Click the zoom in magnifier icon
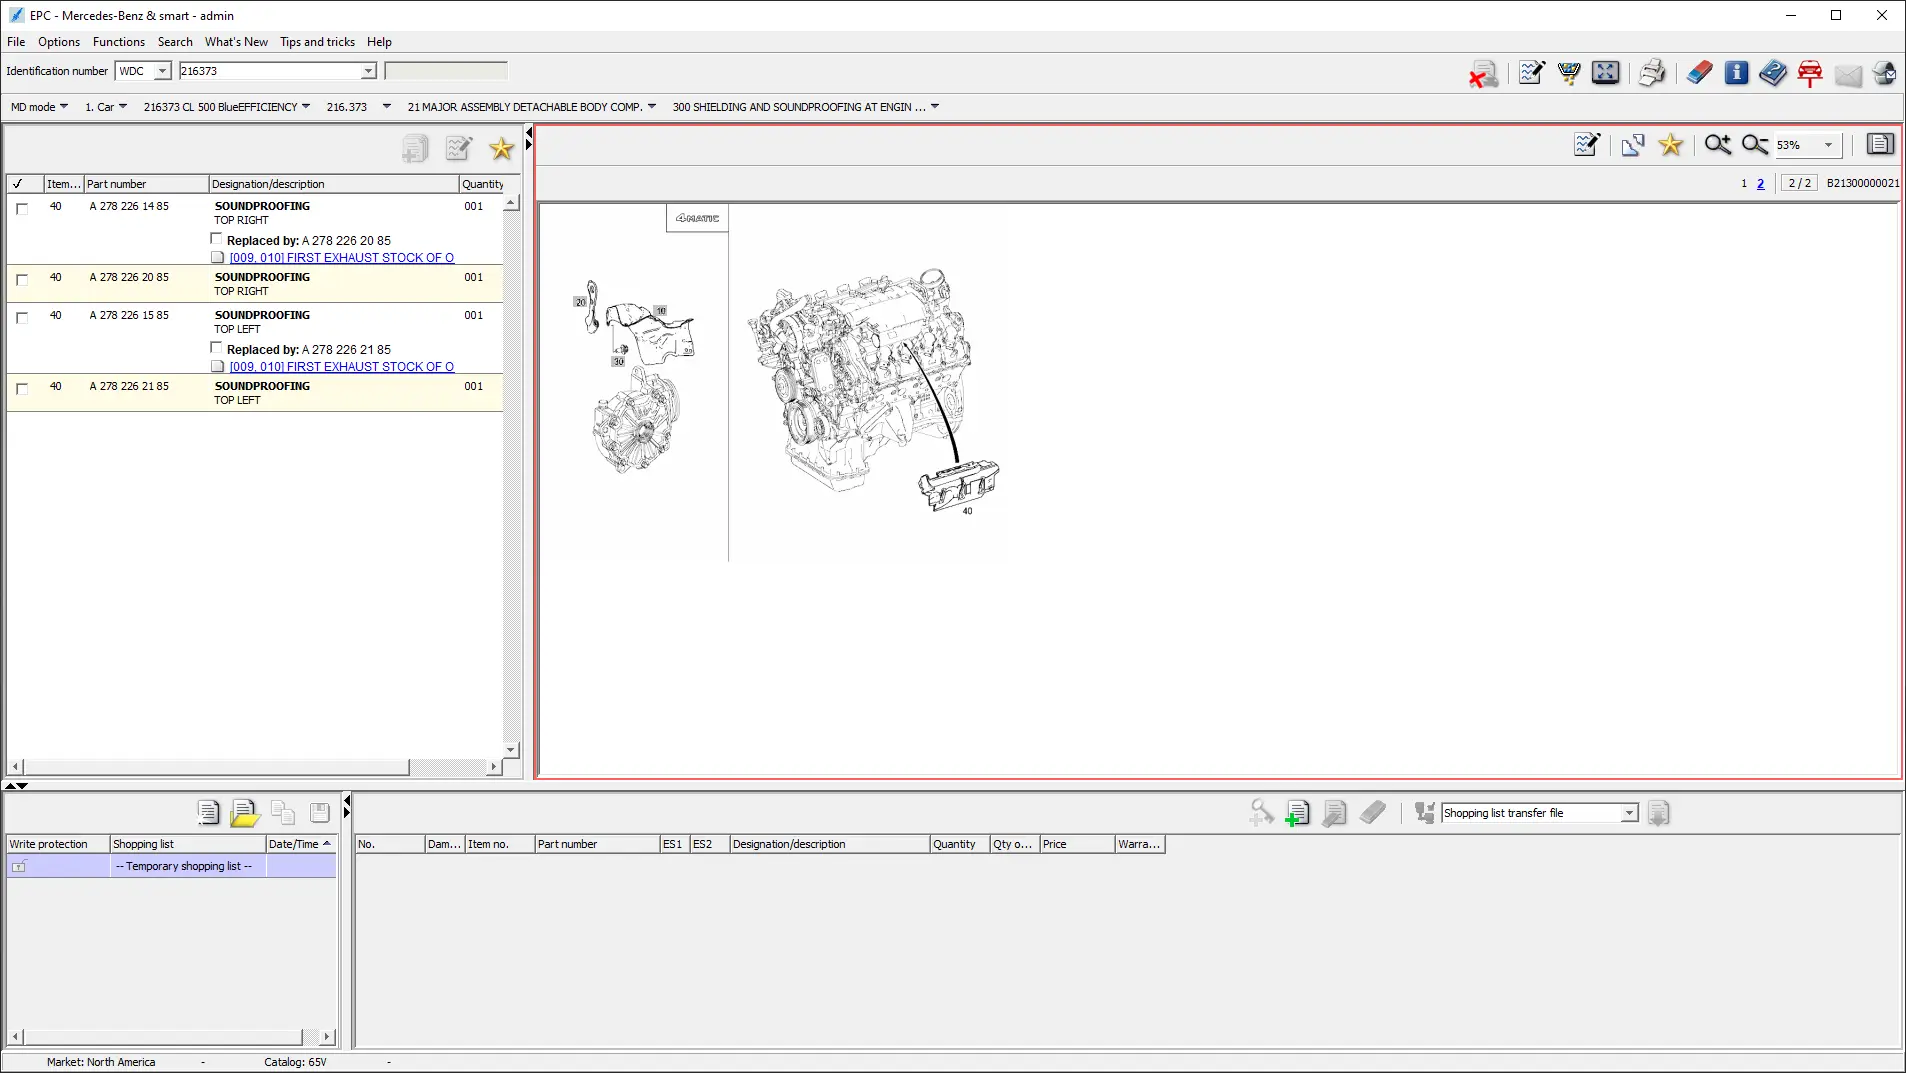Screen dimensions: 1906x1073 [x=1717, y=145]
